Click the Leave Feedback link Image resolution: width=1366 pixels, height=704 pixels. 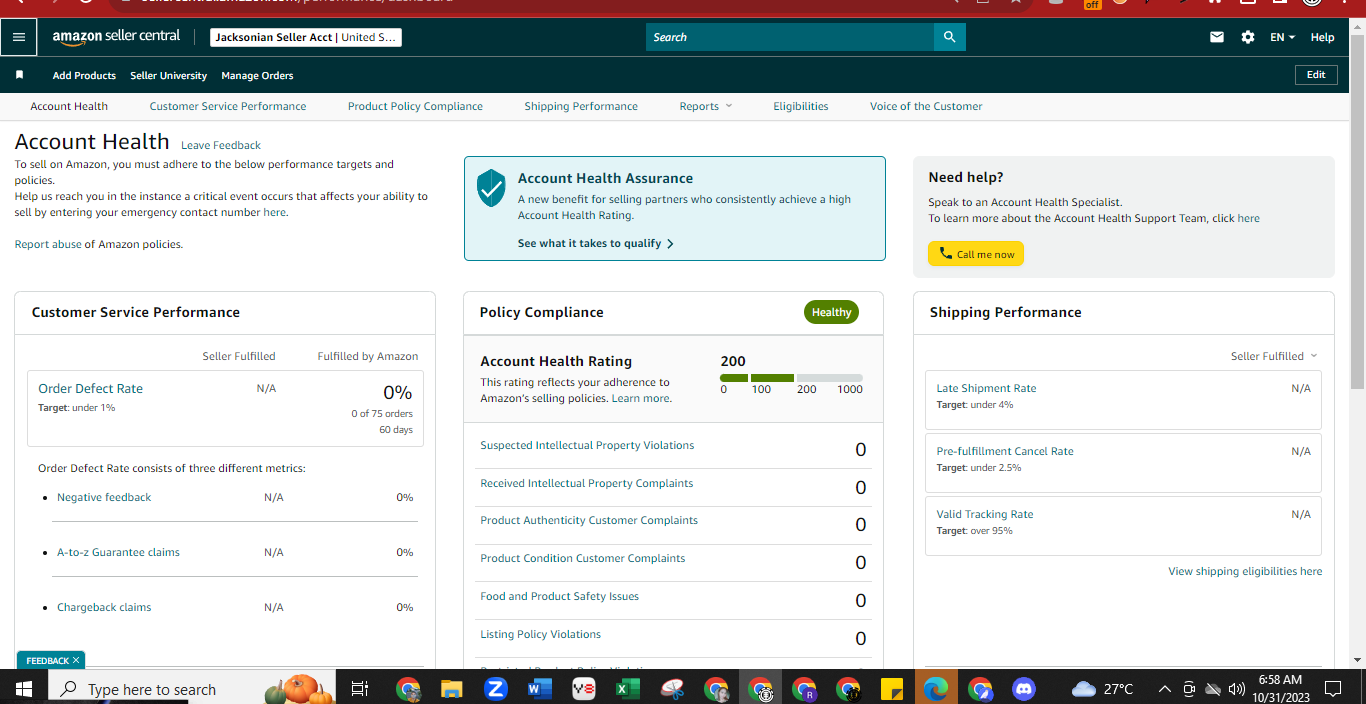coord(221,145)
